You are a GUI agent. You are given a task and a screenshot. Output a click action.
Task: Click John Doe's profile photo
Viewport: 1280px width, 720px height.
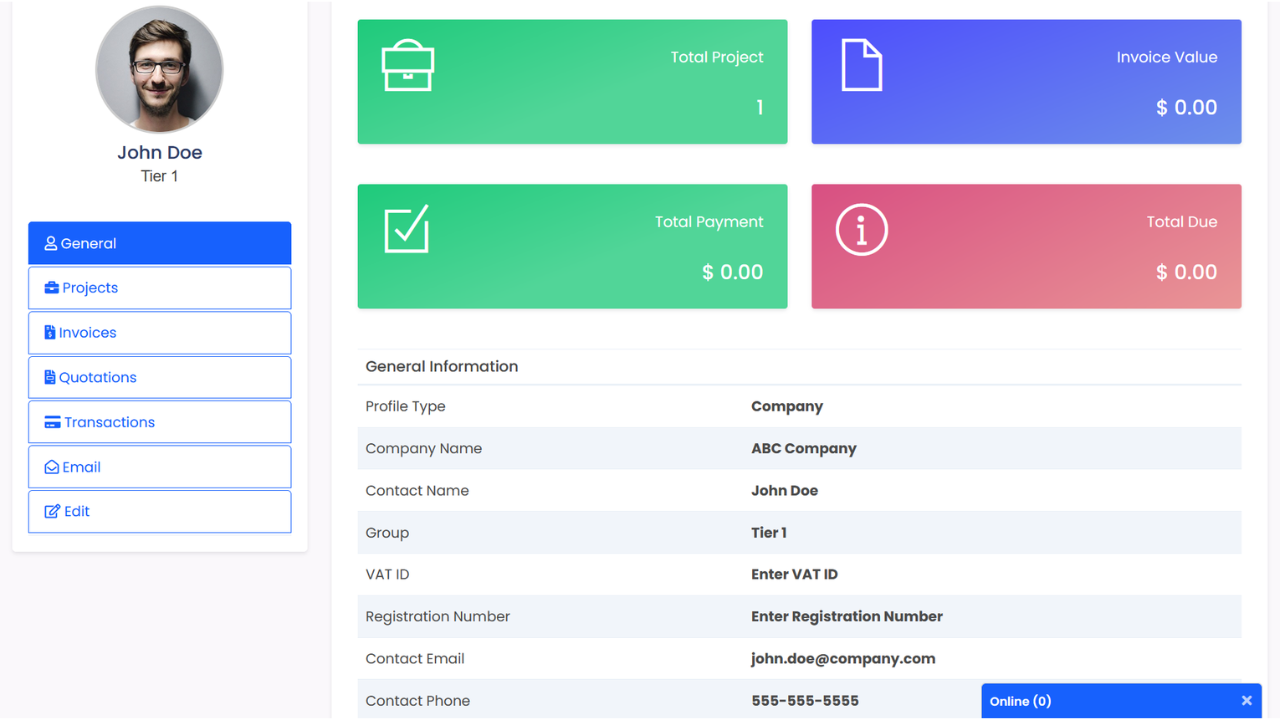[159, 69]
